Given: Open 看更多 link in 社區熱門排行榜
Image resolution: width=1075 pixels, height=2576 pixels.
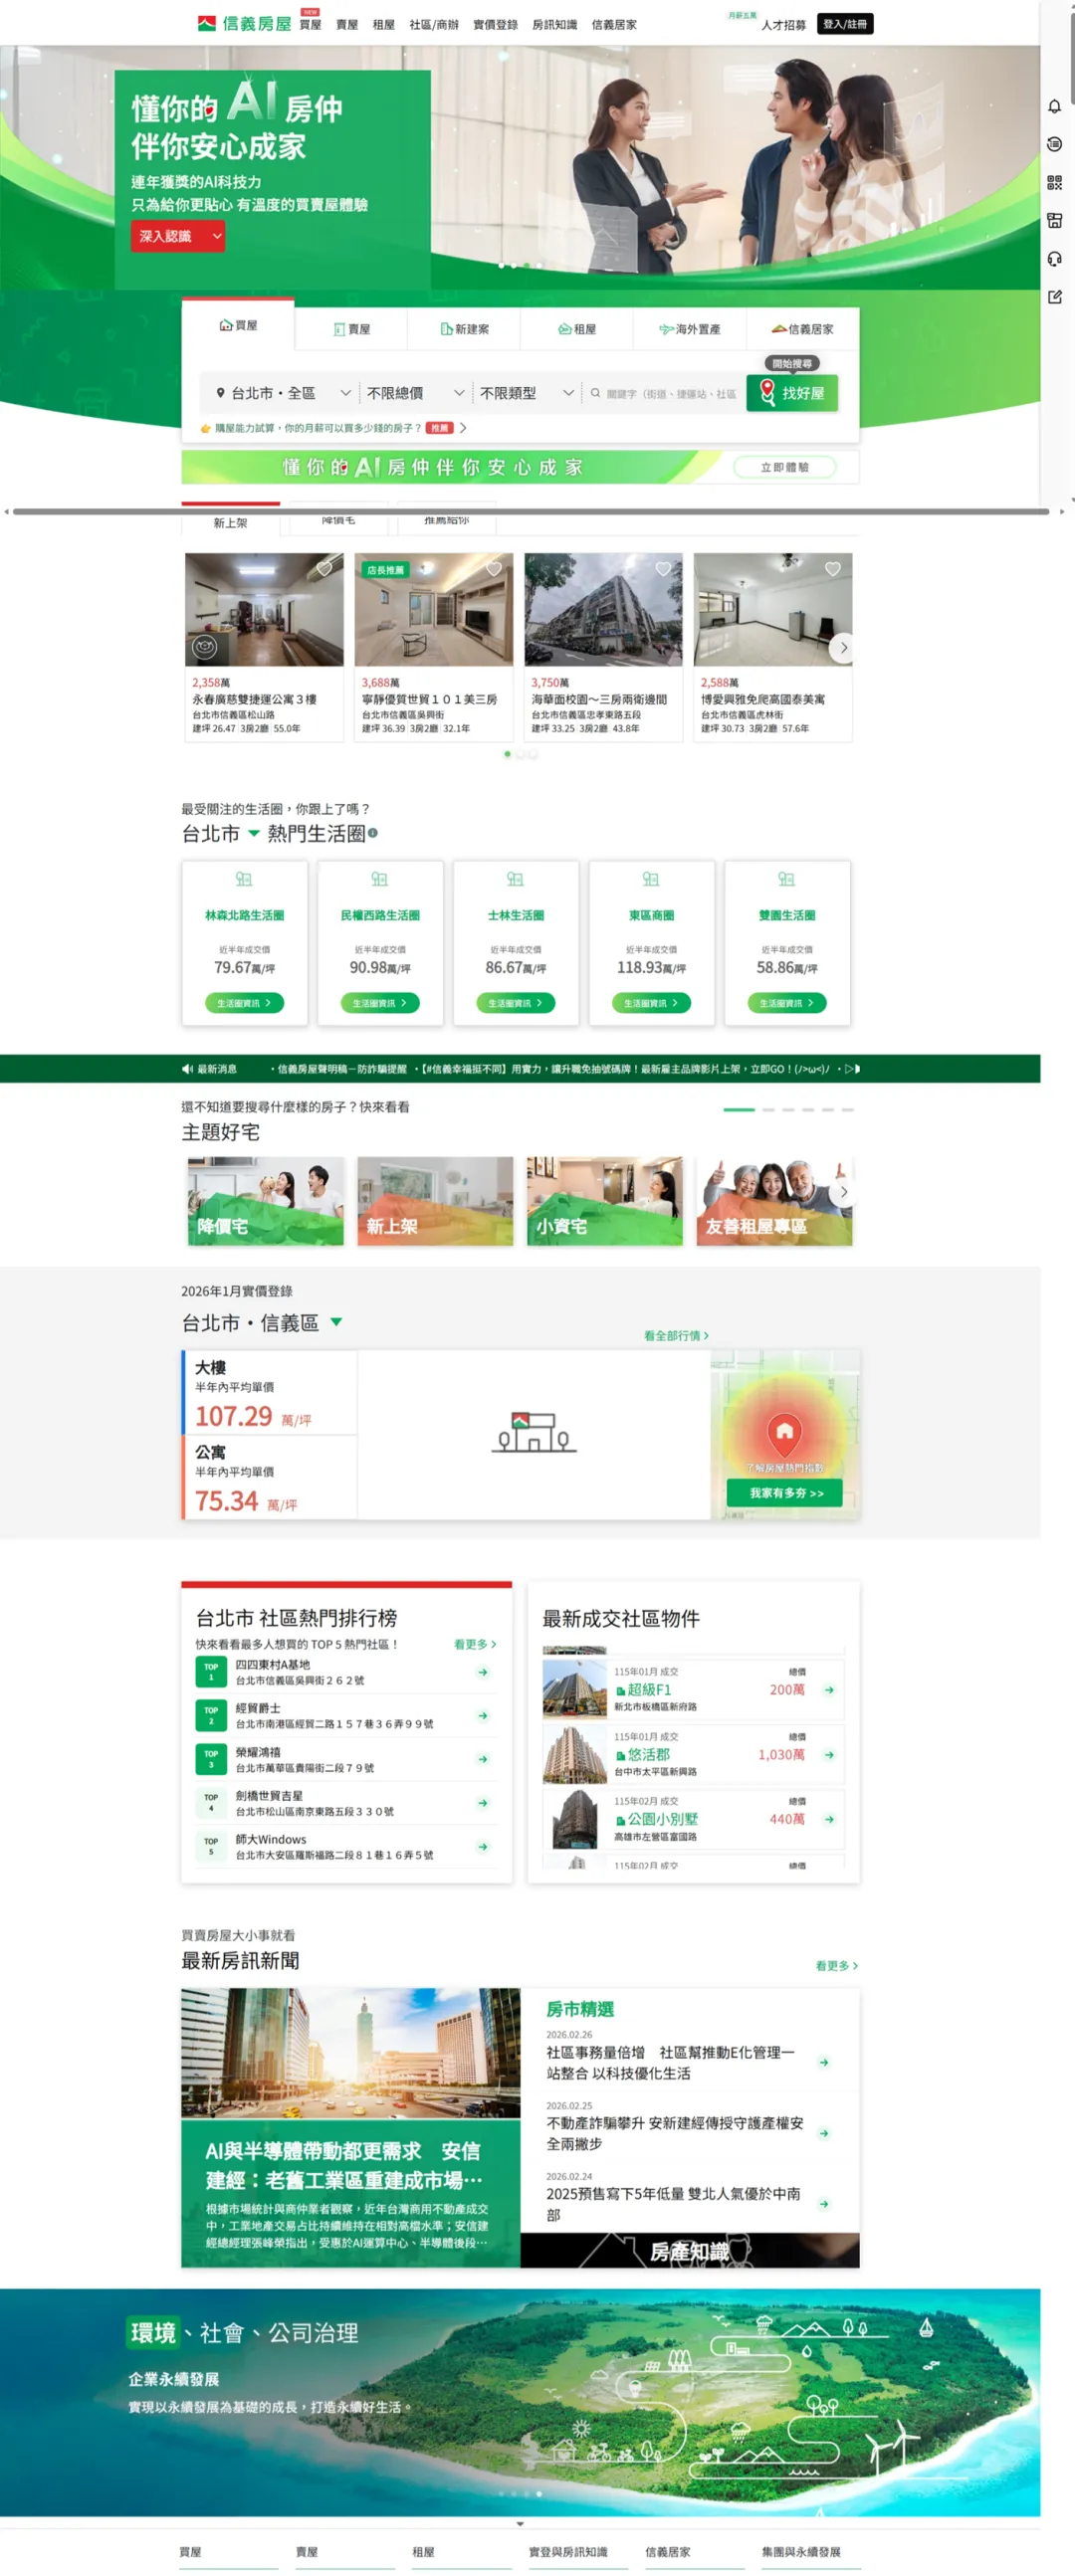Looking at the screenshot, I should (x=474, y=1643).
